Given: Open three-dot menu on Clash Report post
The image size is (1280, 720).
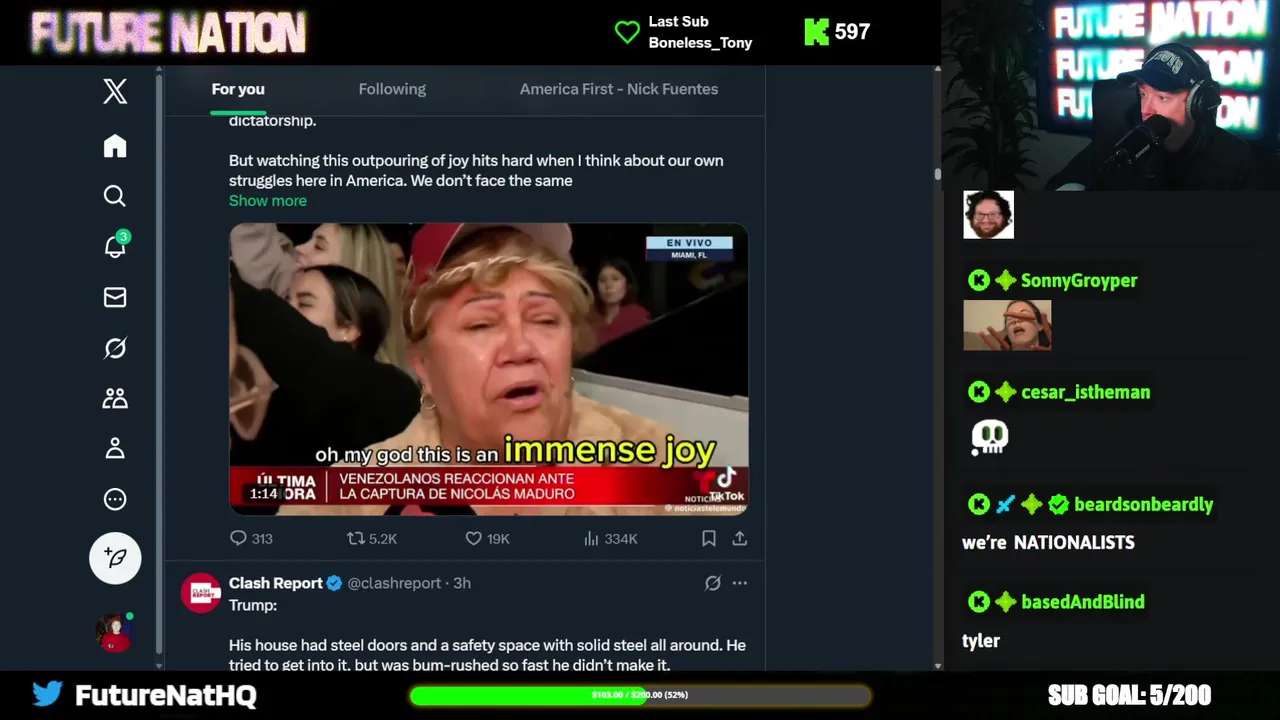Looking at the screenshot, I should (739, 583).
